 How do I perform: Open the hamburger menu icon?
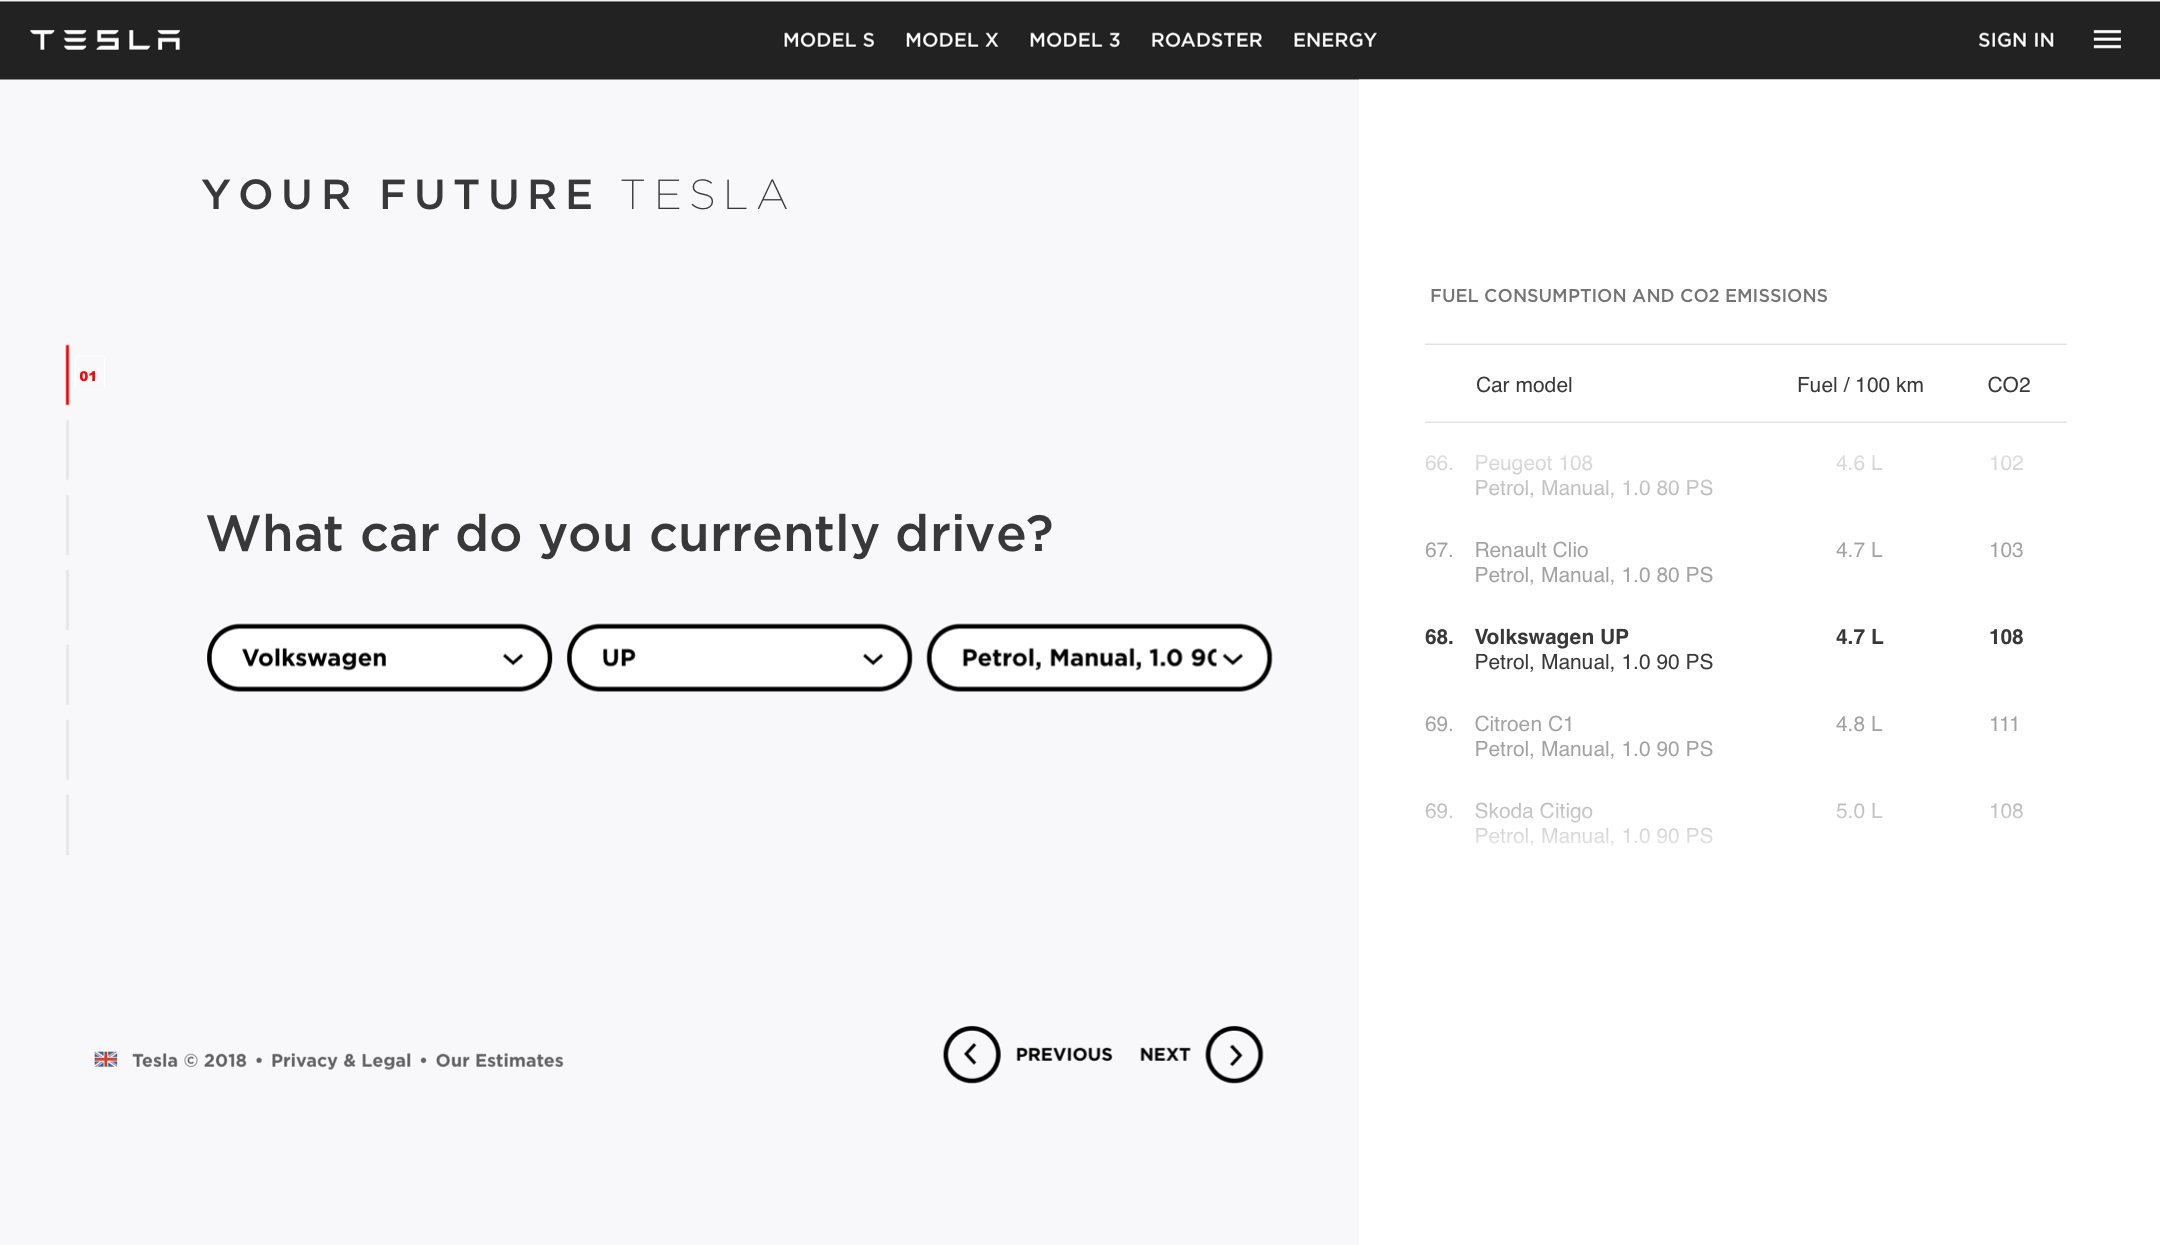click(x=2107, y=40)
